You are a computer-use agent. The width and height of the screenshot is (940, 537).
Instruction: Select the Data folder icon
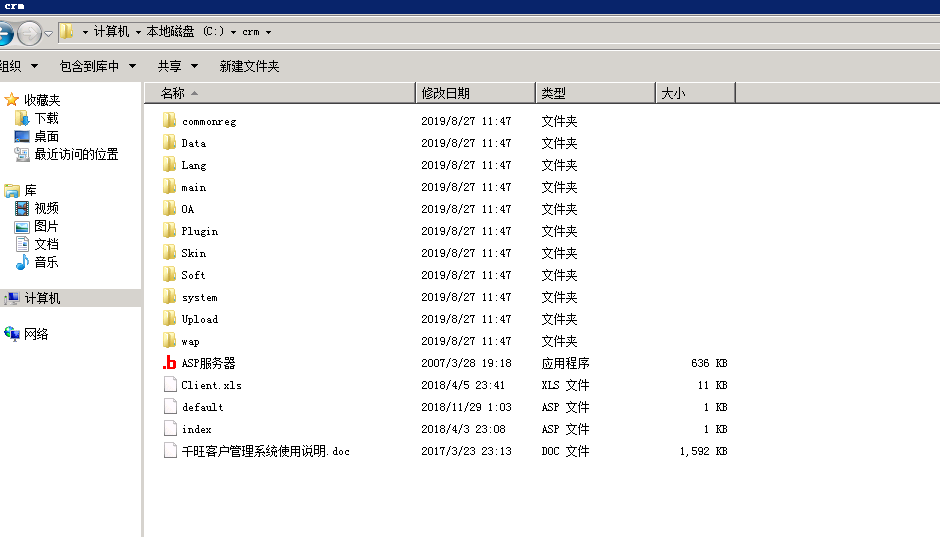click(x=170, y=143)
